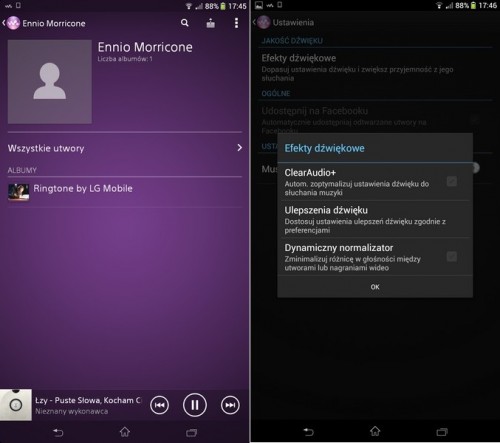Tap the Ennio Morricone artist placeholder image
The width and height of the screenshot is (500, 443).
pos(50,82)
